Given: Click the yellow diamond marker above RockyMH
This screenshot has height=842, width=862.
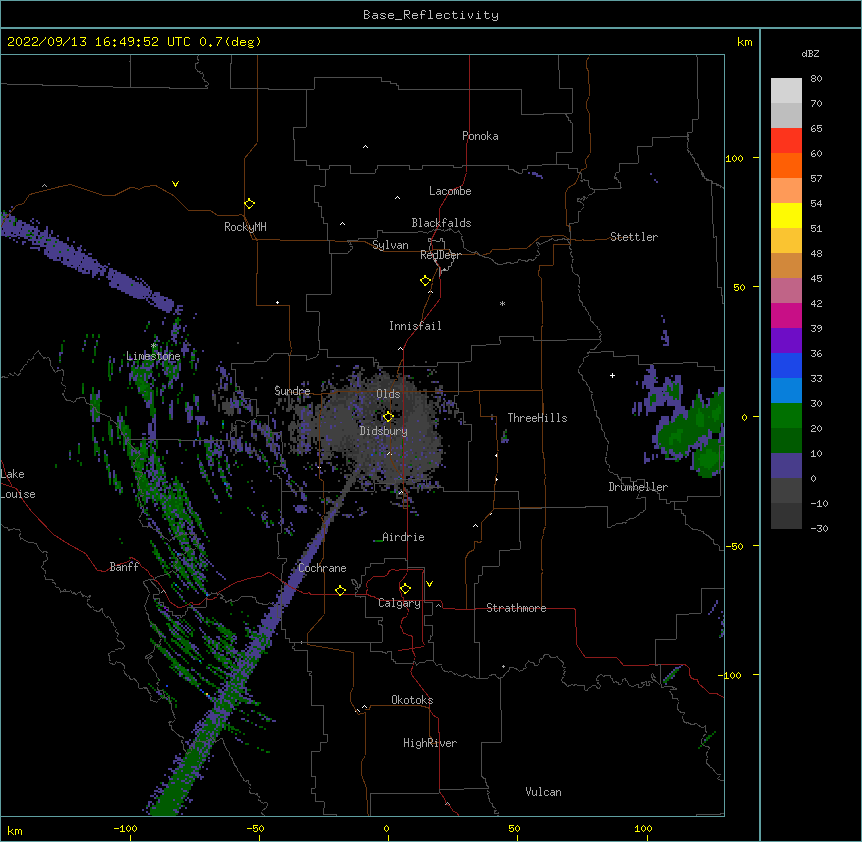Looking at the screenshot, I should [249, 203].
